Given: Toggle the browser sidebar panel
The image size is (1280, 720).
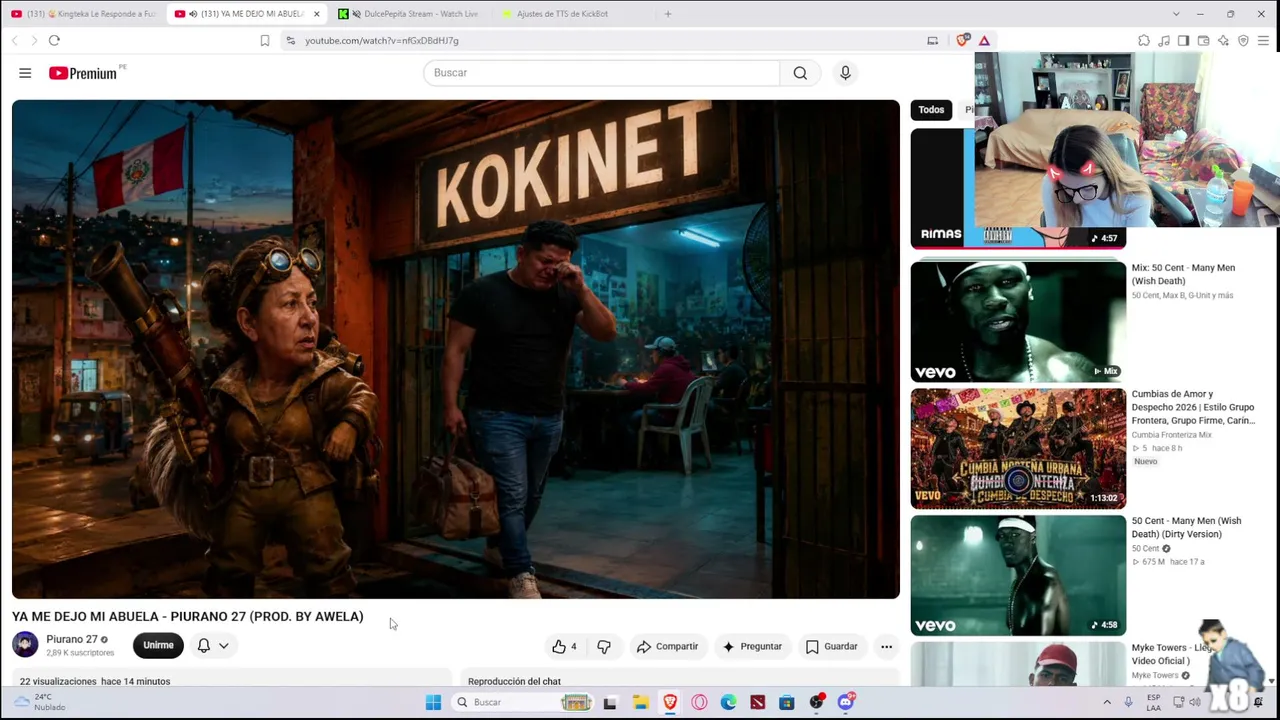Looking at the screenshot, I should coord(1183,41).
